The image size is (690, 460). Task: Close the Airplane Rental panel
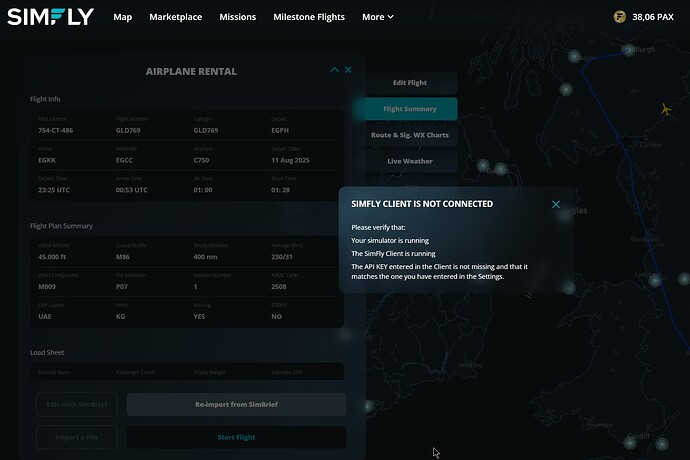click(x=348, y=70)
